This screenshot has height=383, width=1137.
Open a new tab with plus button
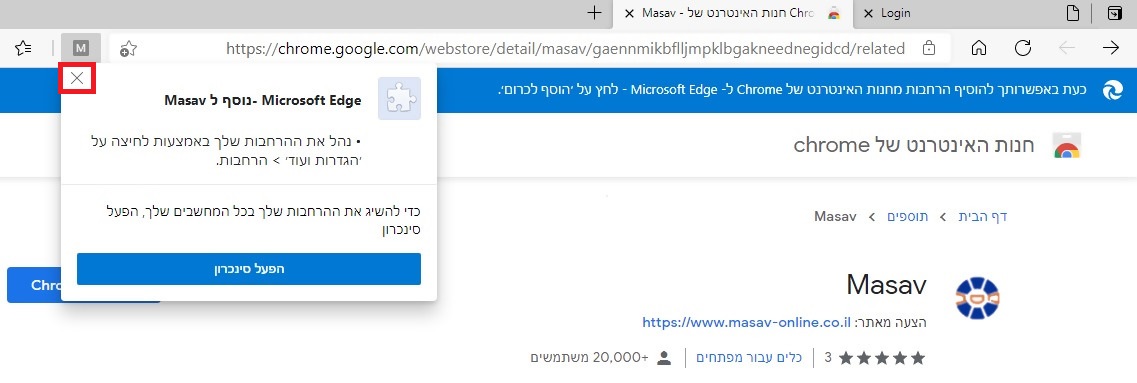pos(594,12)
